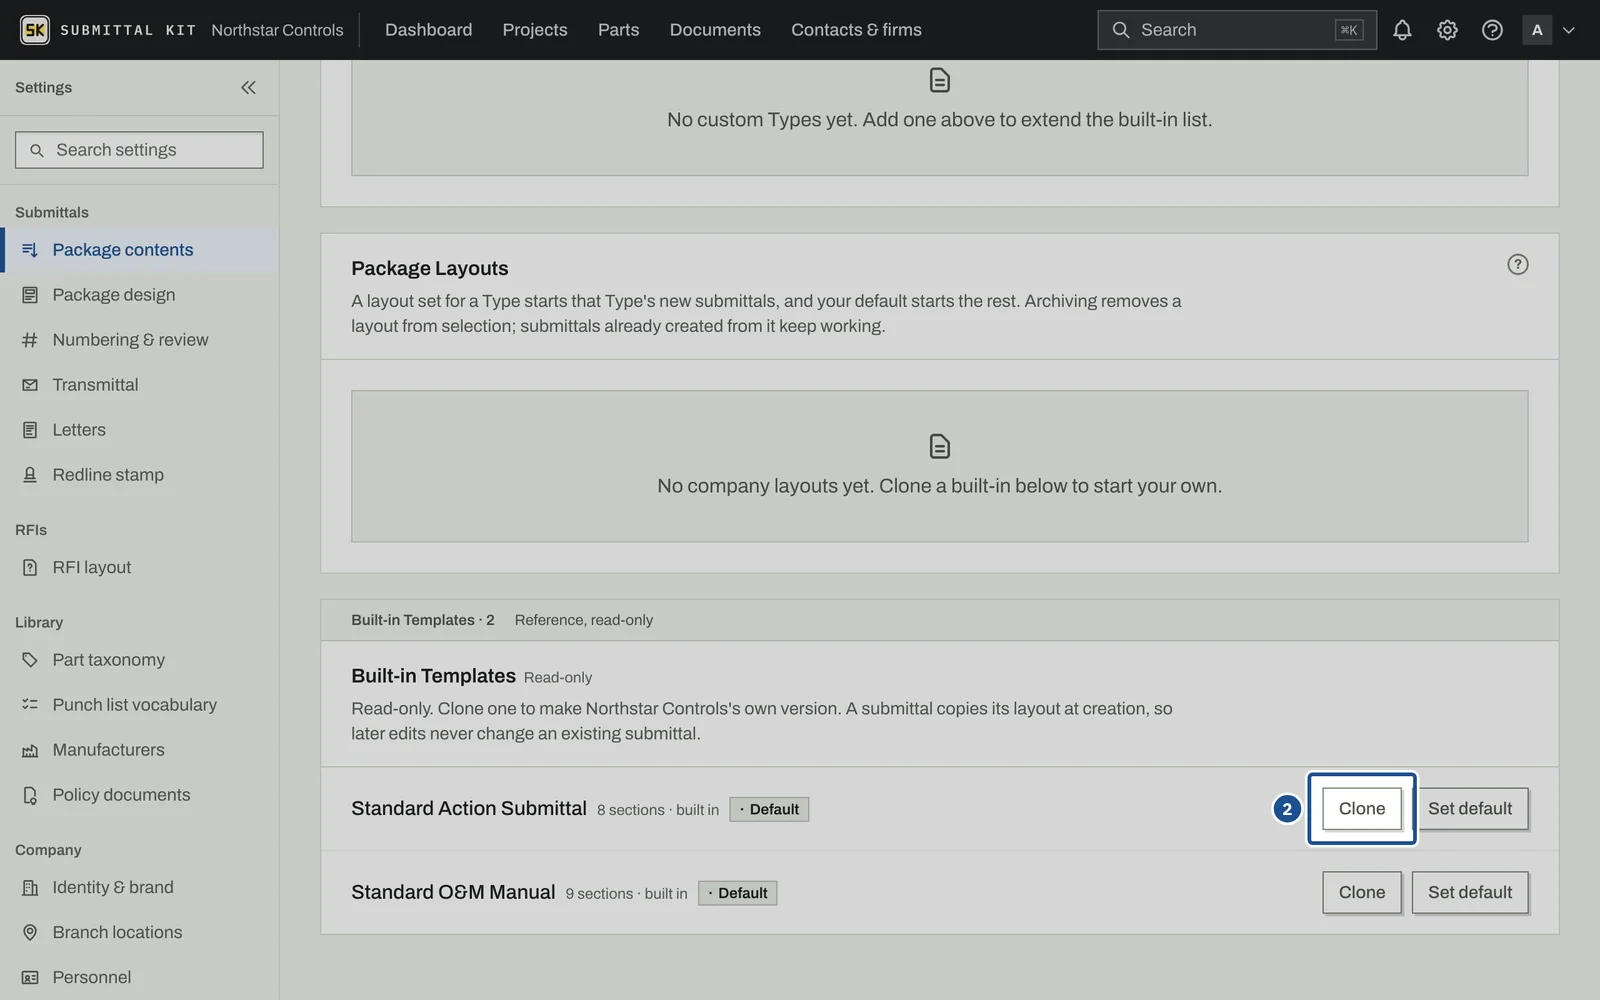Set Standard Action Submittal as default

click(1470, 808)
